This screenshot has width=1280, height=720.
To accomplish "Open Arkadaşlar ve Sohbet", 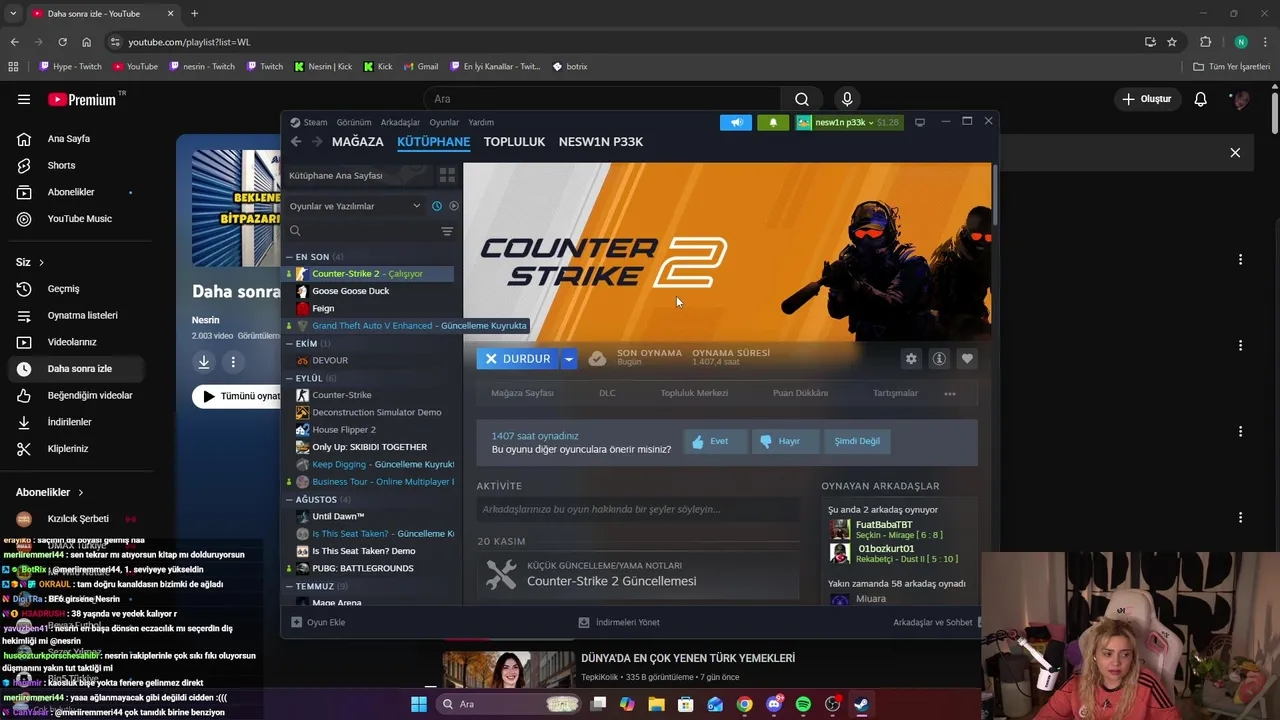I will (x=932, y=622).
